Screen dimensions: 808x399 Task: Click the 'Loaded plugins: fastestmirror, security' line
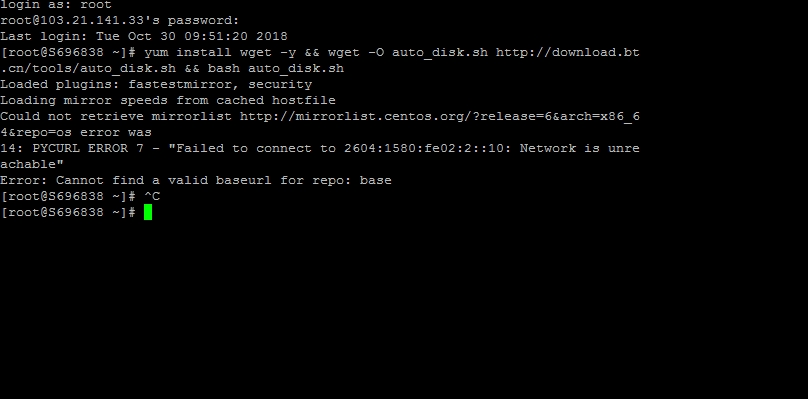(x=156, y=85)
